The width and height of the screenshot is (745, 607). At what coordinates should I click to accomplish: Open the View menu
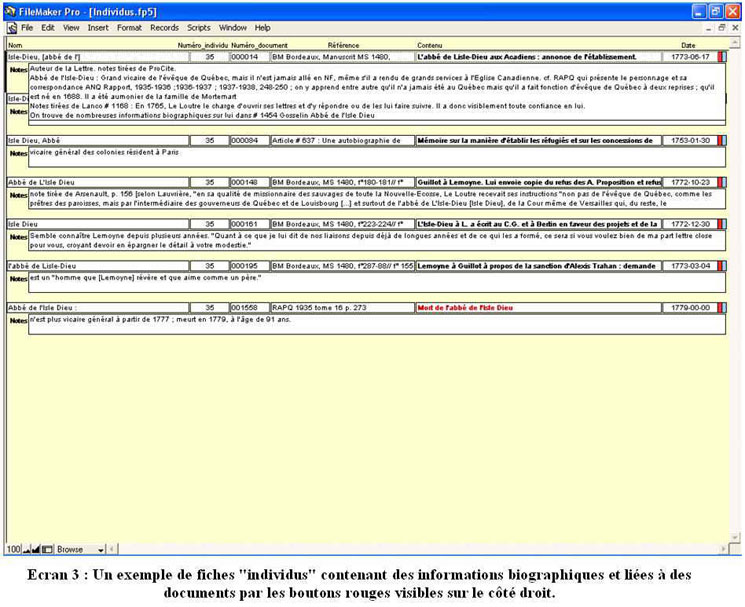tap(71, 28)
